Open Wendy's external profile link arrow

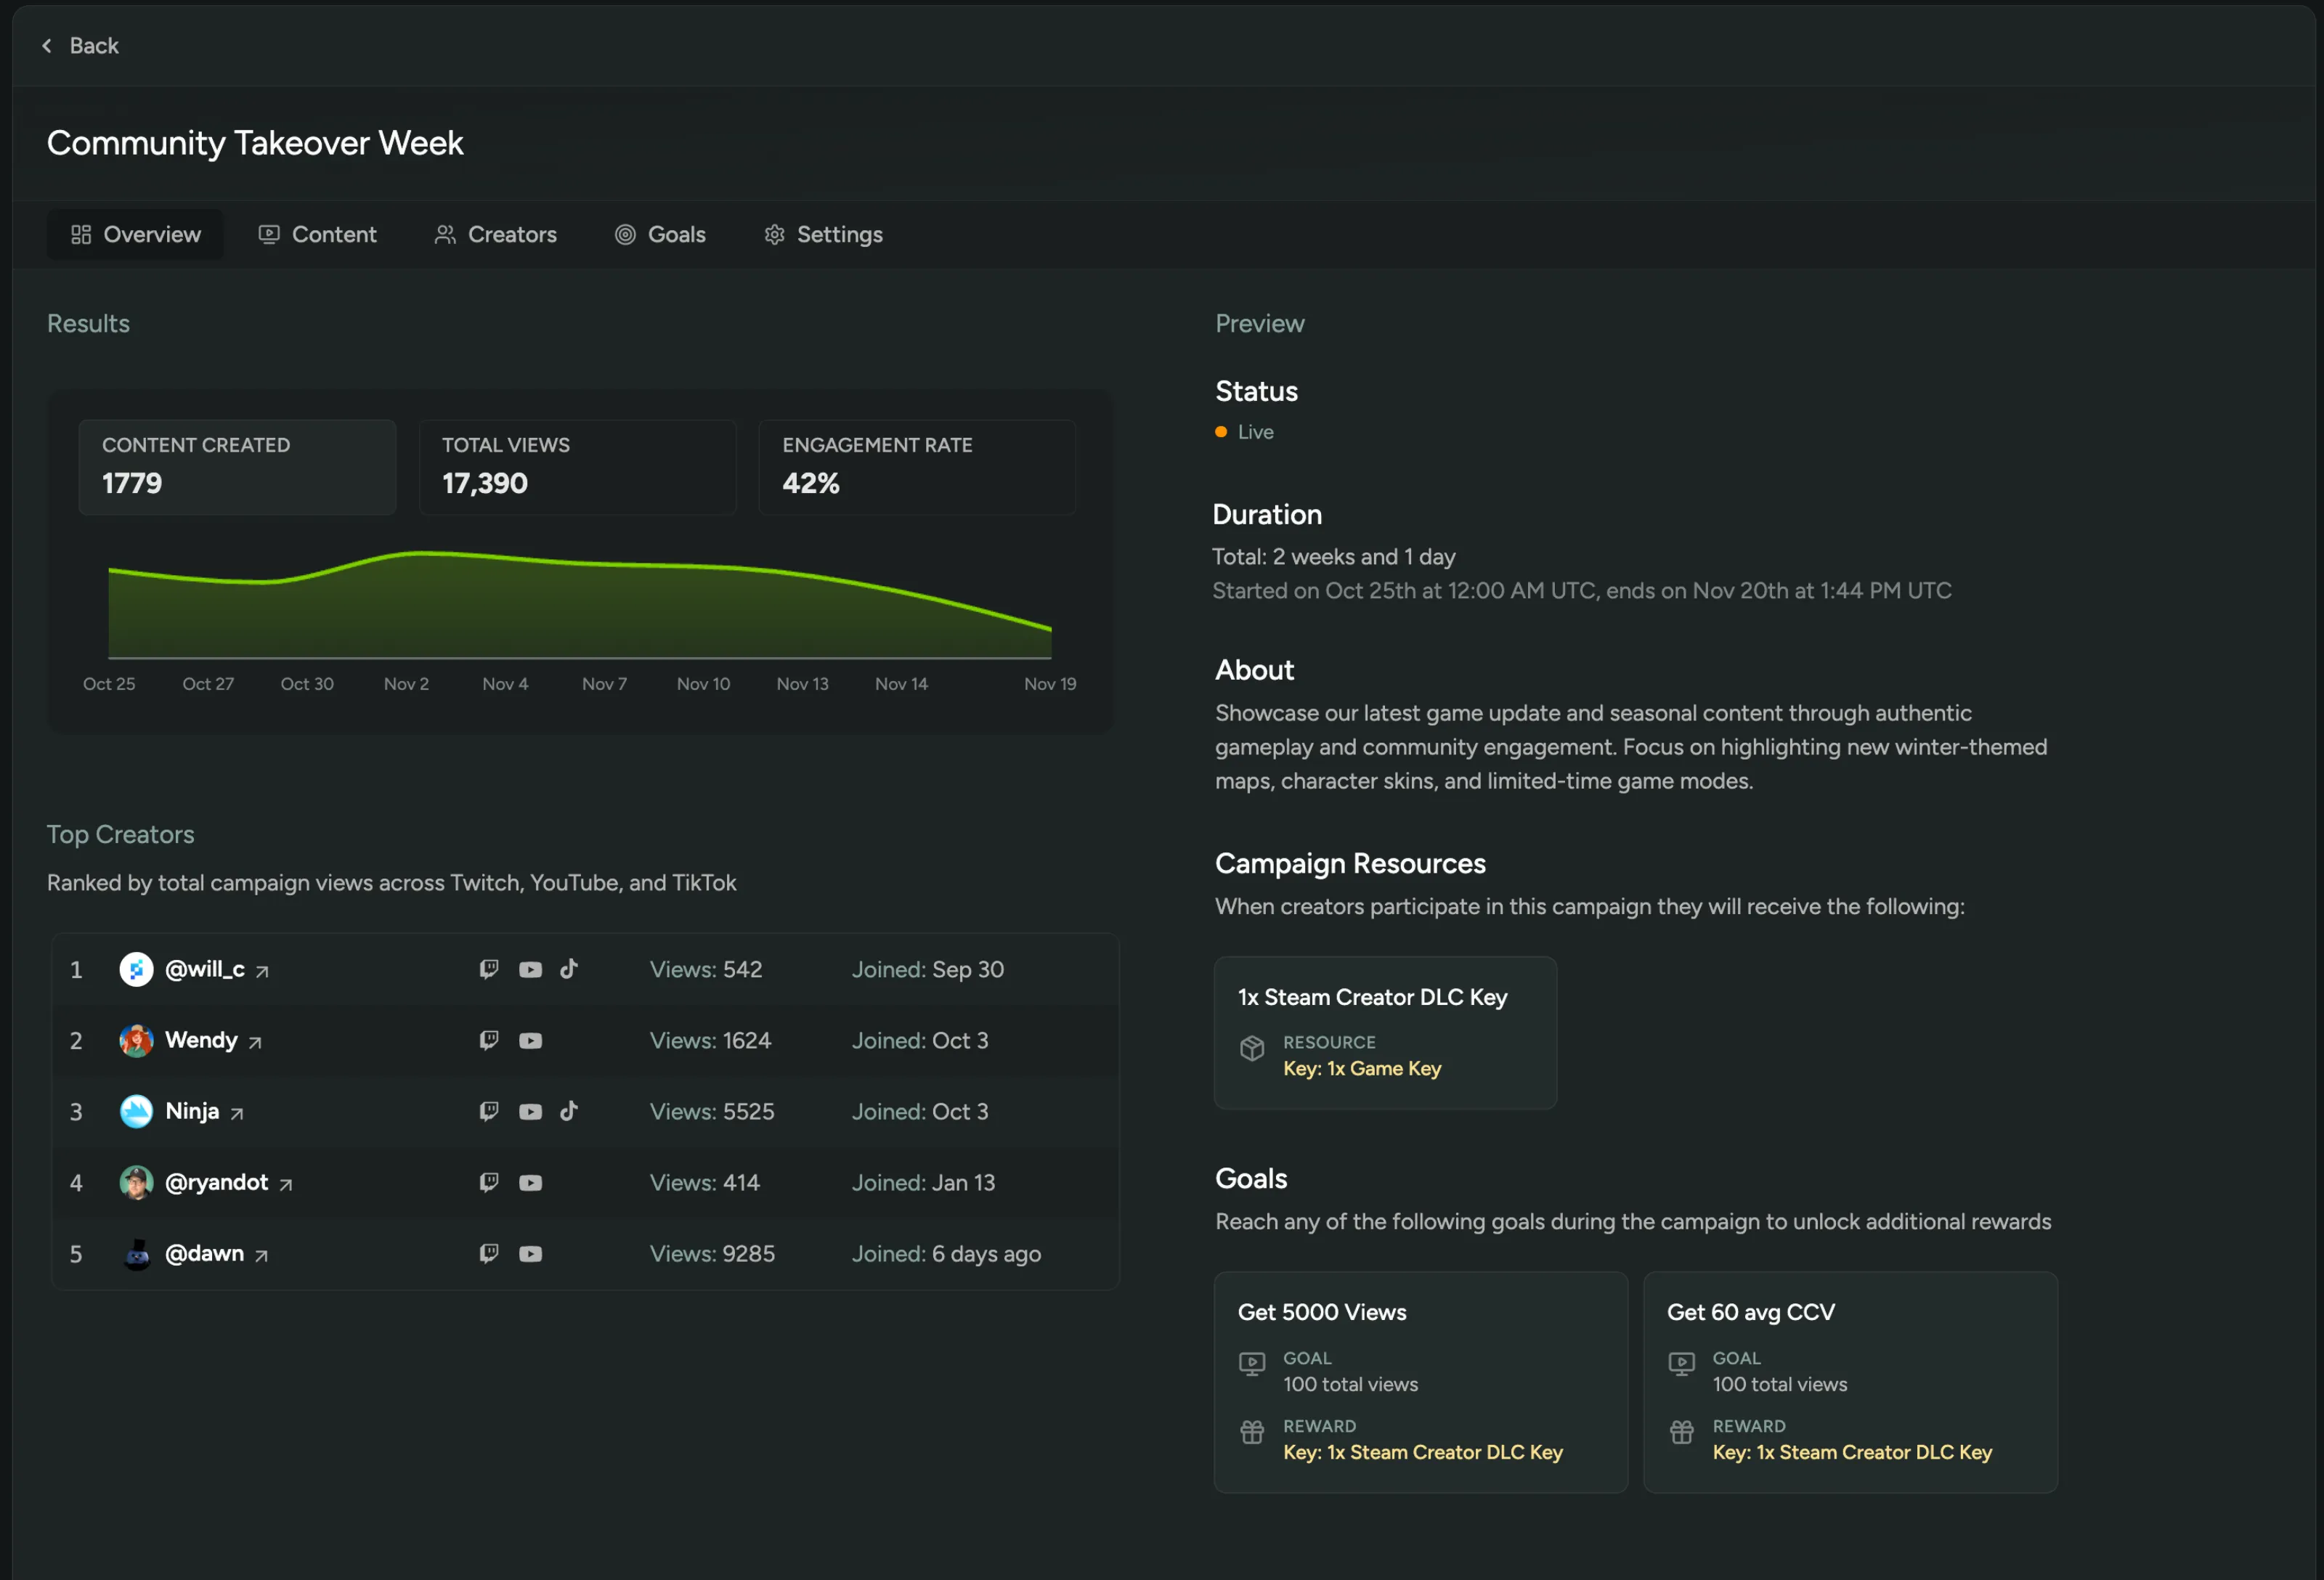(257, 1041)
